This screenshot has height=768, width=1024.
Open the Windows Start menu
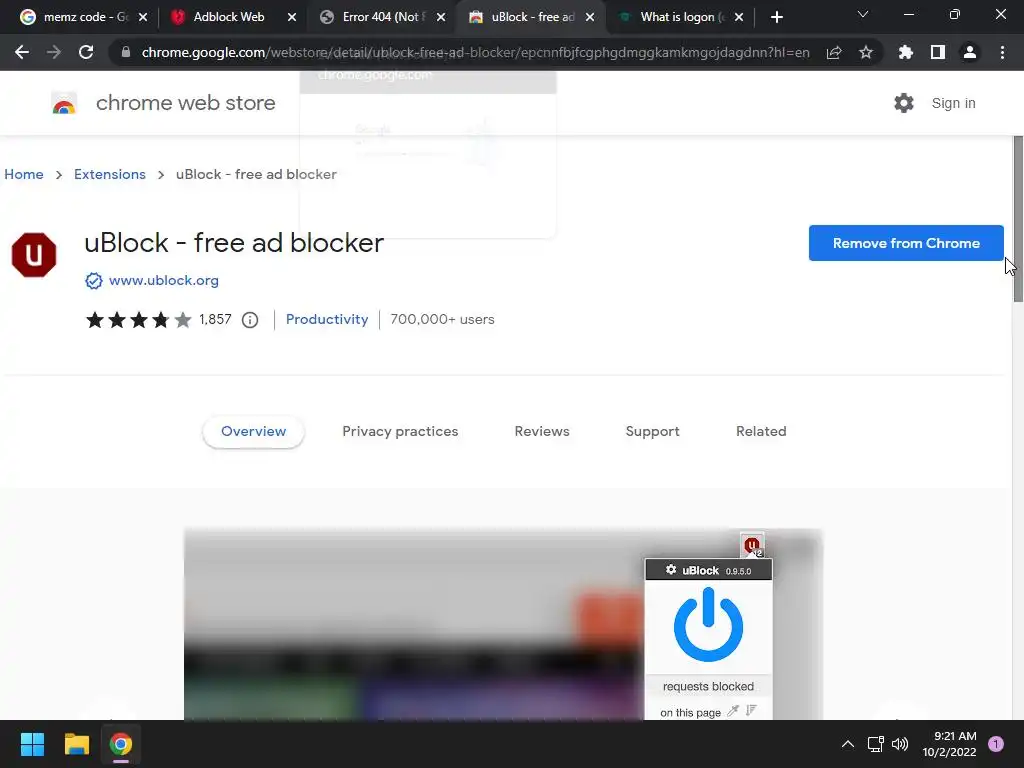[x=32, y=744]
